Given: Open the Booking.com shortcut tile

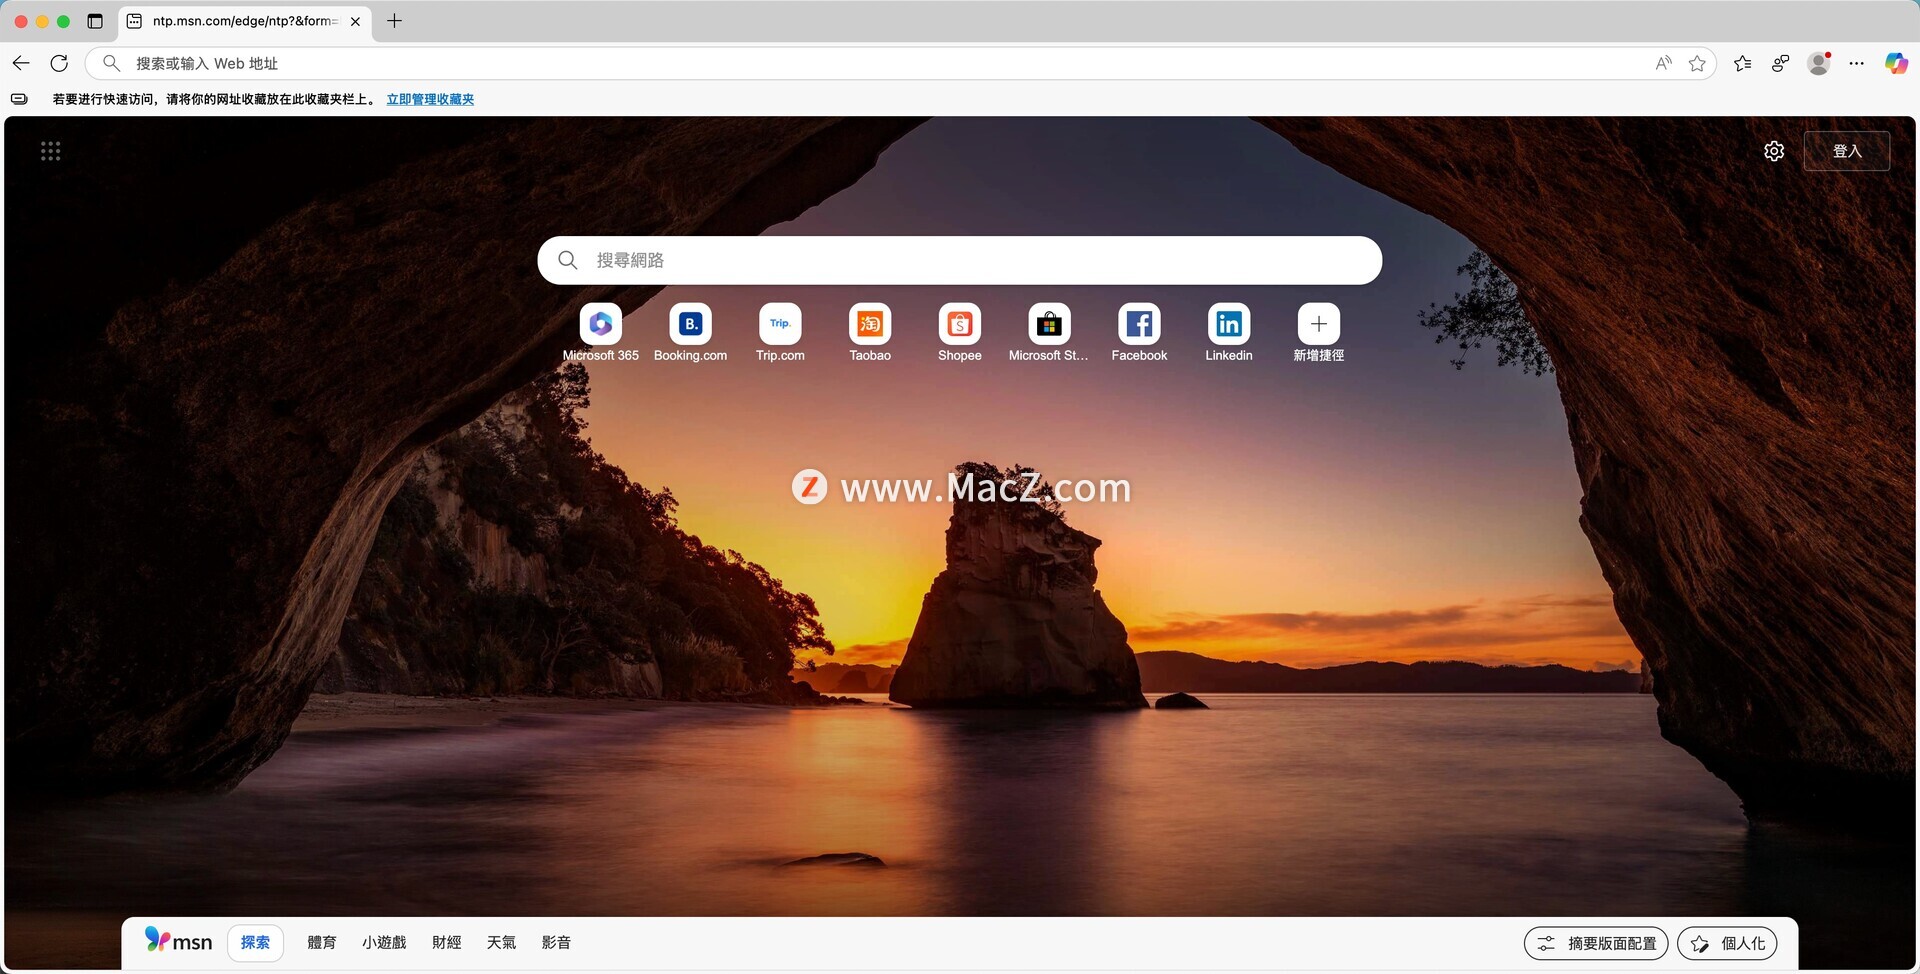Looking at the screenshot, I should point(690,325).
